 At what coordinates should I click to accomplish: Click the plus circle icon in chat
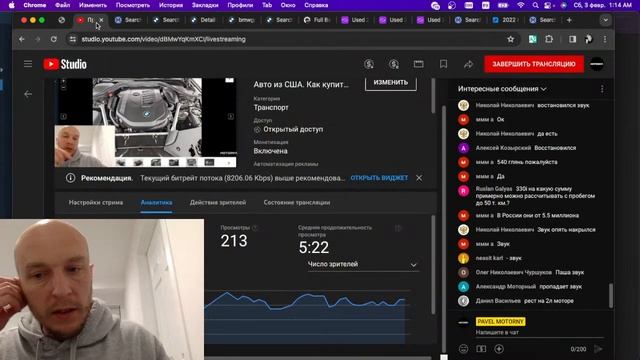pos(499,349)
